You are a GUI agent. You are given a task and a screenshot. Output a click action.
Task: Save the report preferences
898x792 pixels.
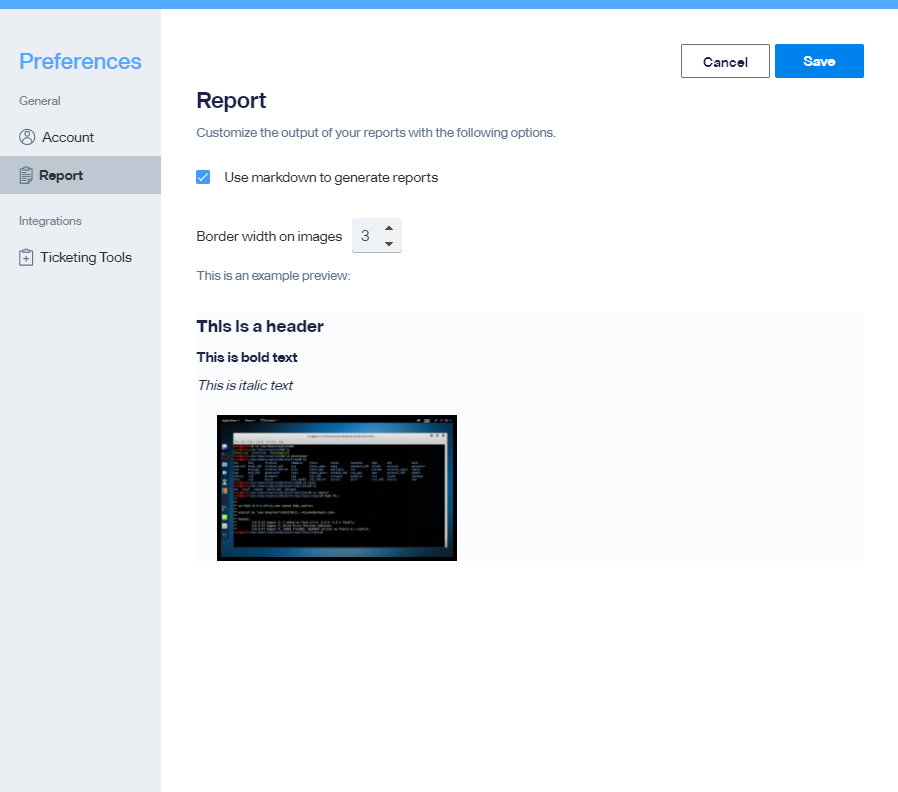819,61
